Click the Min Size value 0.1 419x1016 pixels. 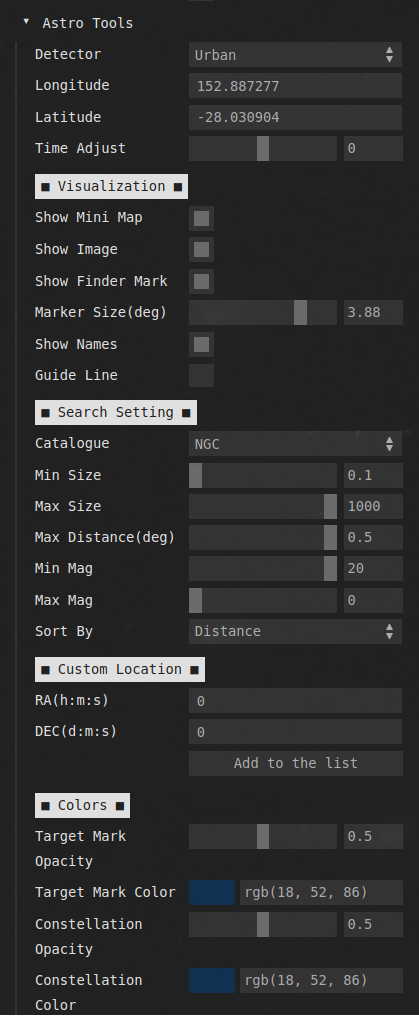[373, 475]
